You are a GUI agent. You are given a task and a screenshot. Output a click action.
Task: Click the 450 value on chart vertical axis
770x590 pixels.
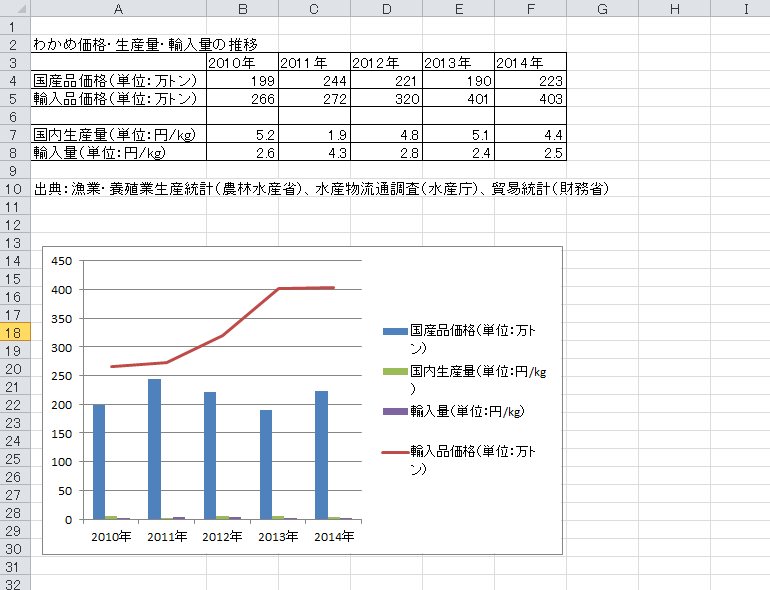62,260
